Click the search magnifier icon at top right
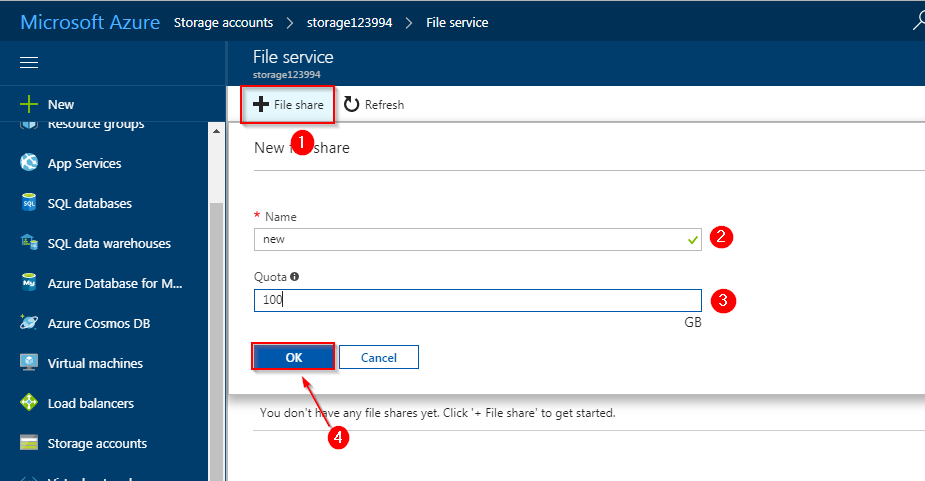The height and width of the screenshot is (481, 925). coord(919,21)
